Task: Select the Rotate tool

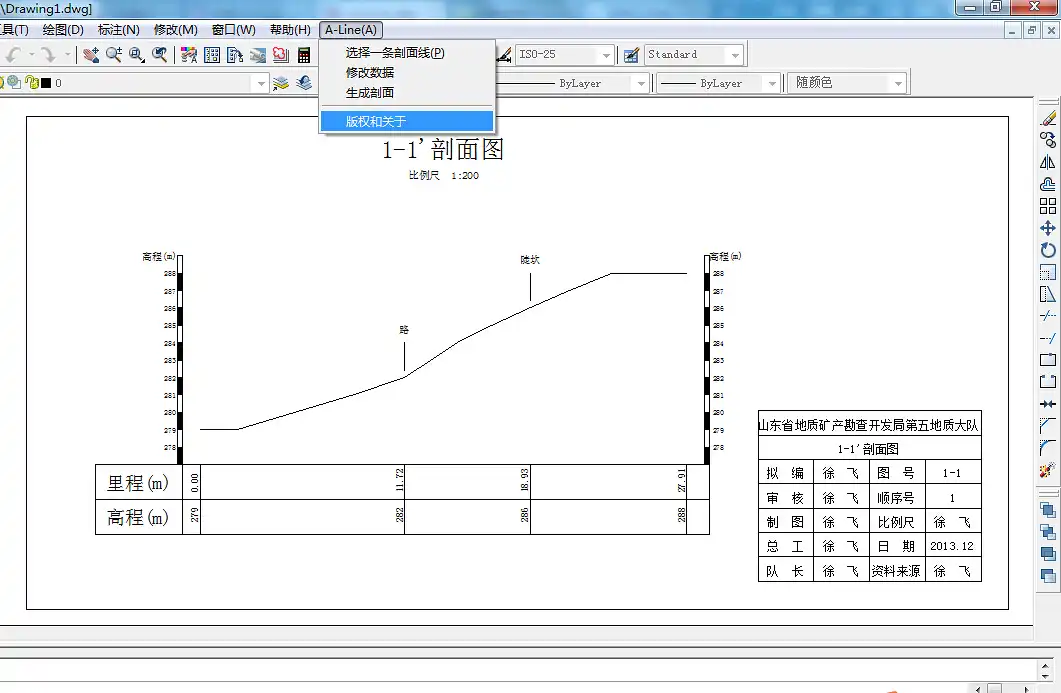Action: tap(1048, 250)
